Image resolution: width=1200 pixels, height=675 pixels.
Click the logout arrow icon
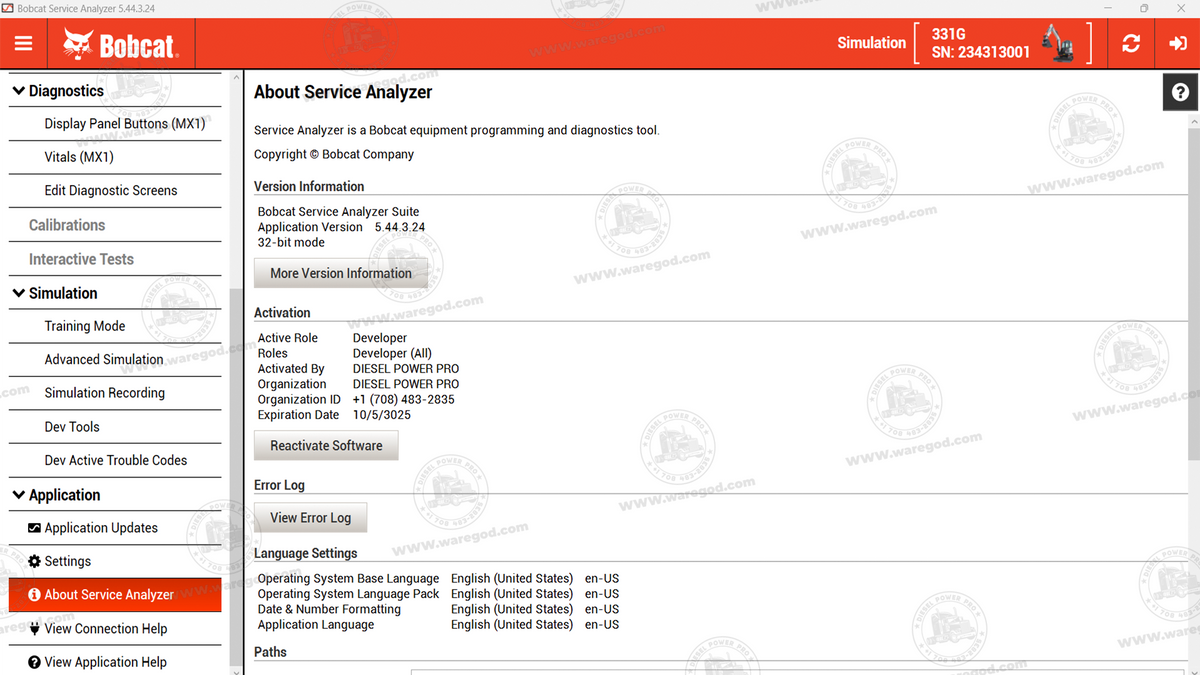[x=1177, y=44]
